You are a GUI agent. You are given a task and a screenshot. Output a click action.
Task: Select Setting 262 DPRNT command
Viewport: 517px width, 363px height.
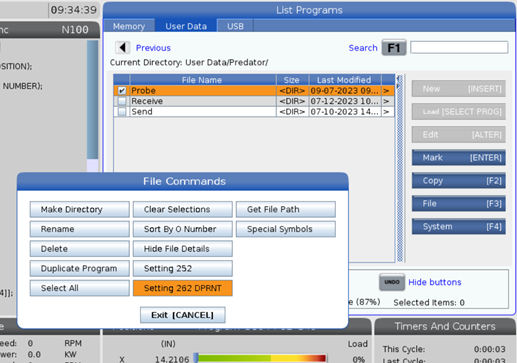click(183, 288)
